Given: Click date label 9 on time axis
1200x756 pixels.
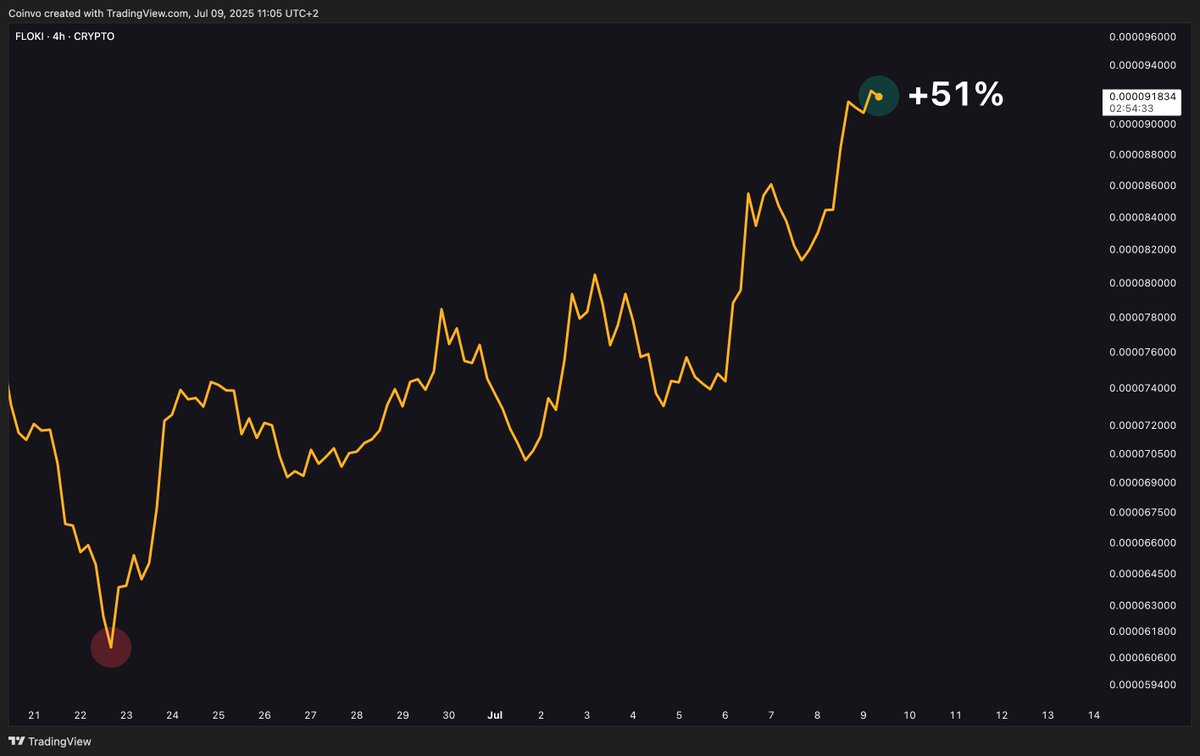Looking at the screenshot, I should [x=863, y=715].
